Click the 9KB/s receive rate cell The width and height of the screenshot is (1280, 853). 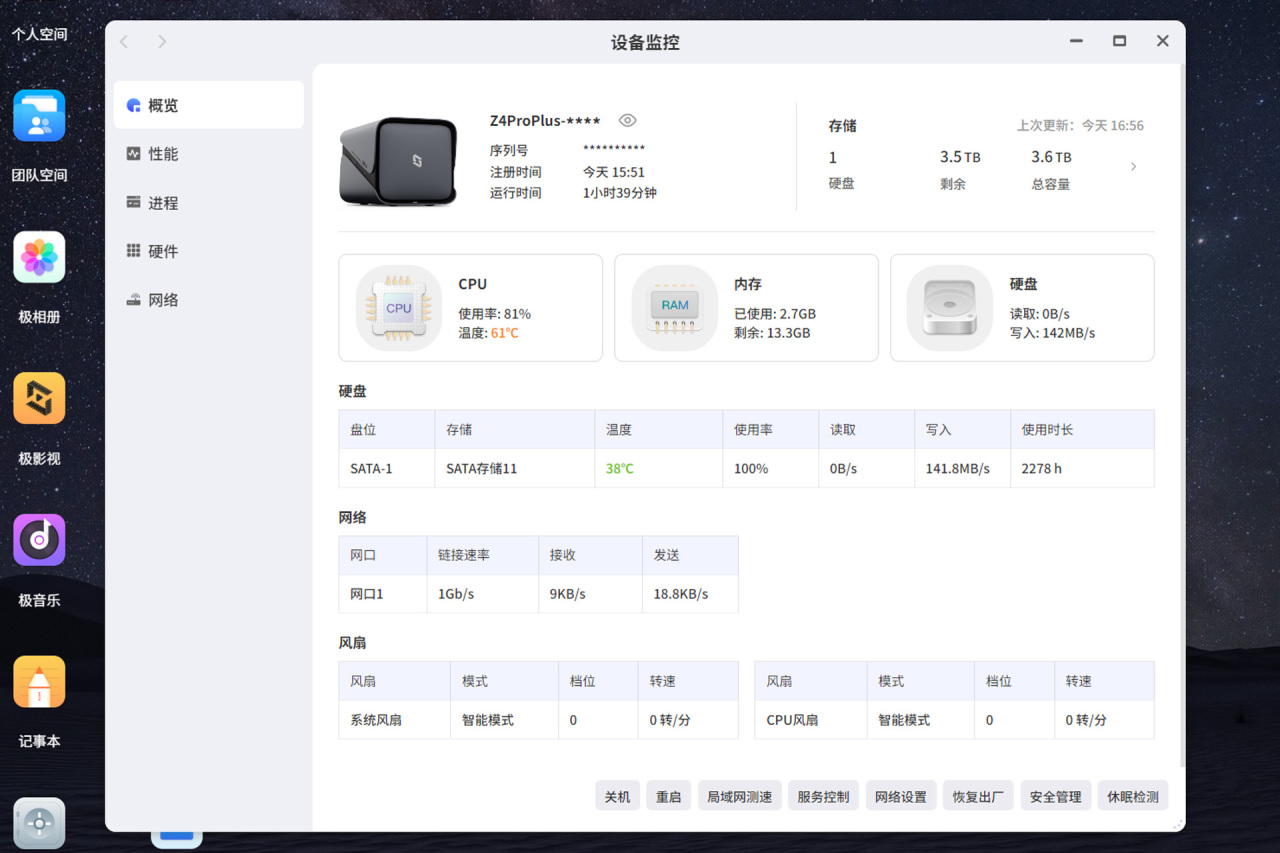coord(590,594)
